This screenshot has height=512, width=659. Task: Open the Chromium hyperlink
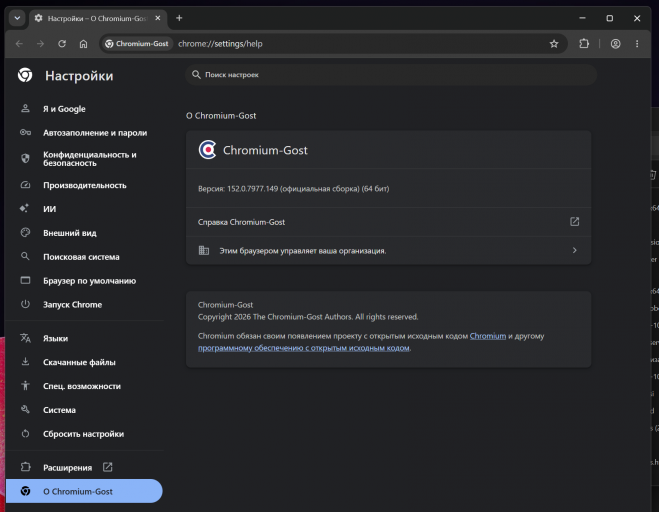coord(488,336)
